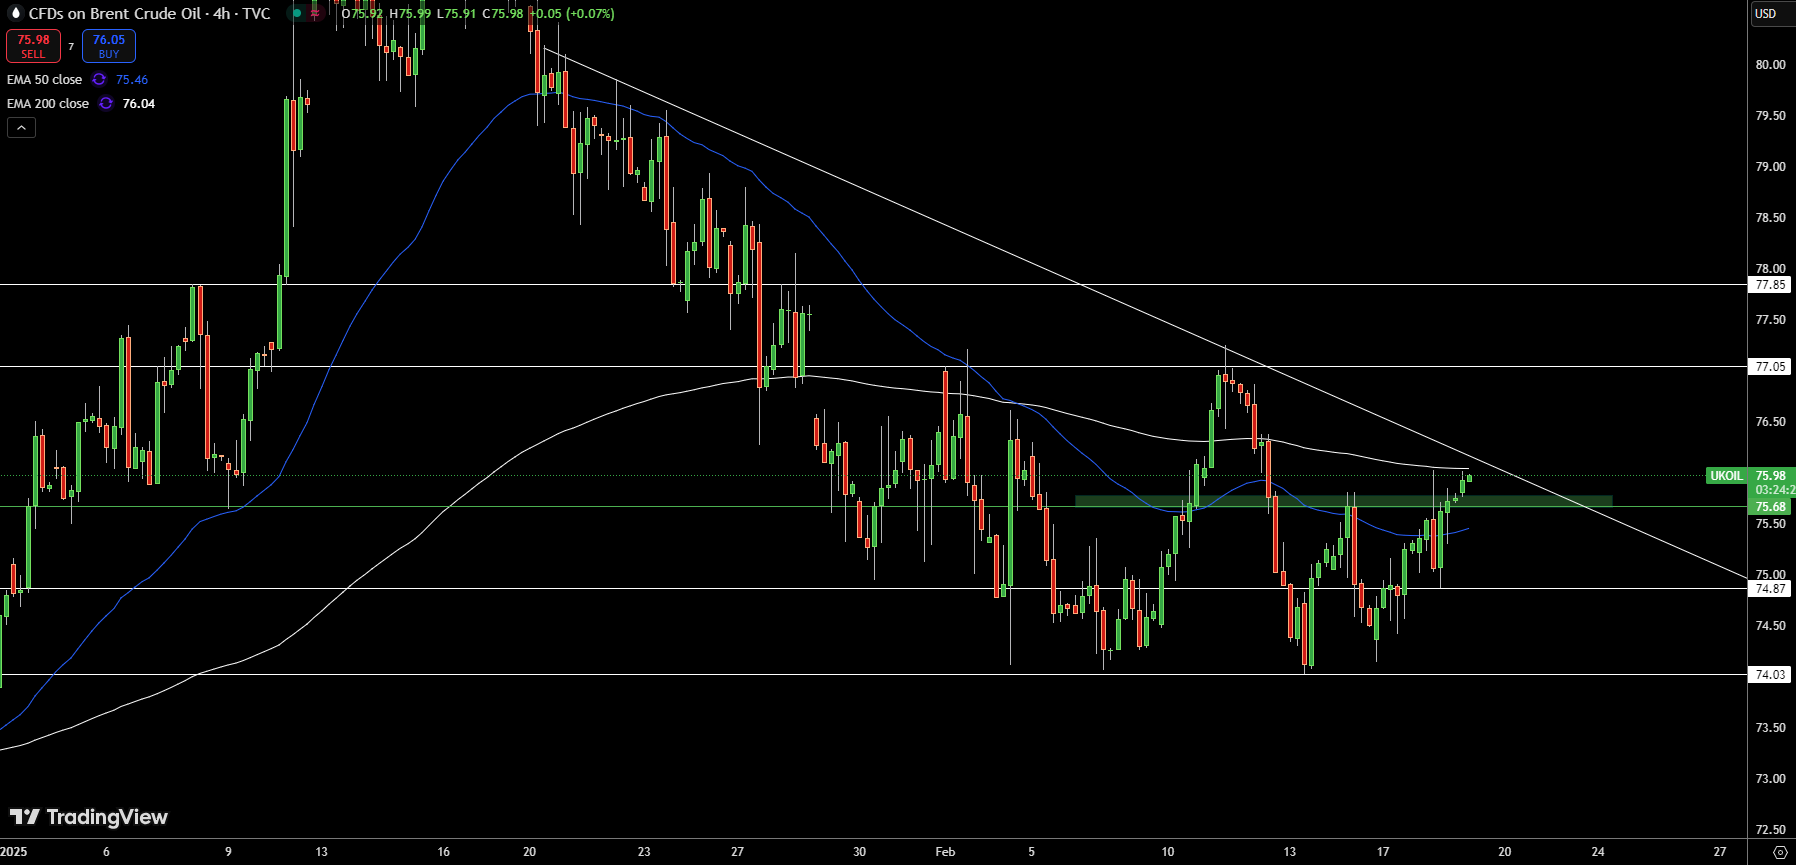Select the green 75.68 line price label
This screenshot has width=1796, height=865.
point(1771,507)
